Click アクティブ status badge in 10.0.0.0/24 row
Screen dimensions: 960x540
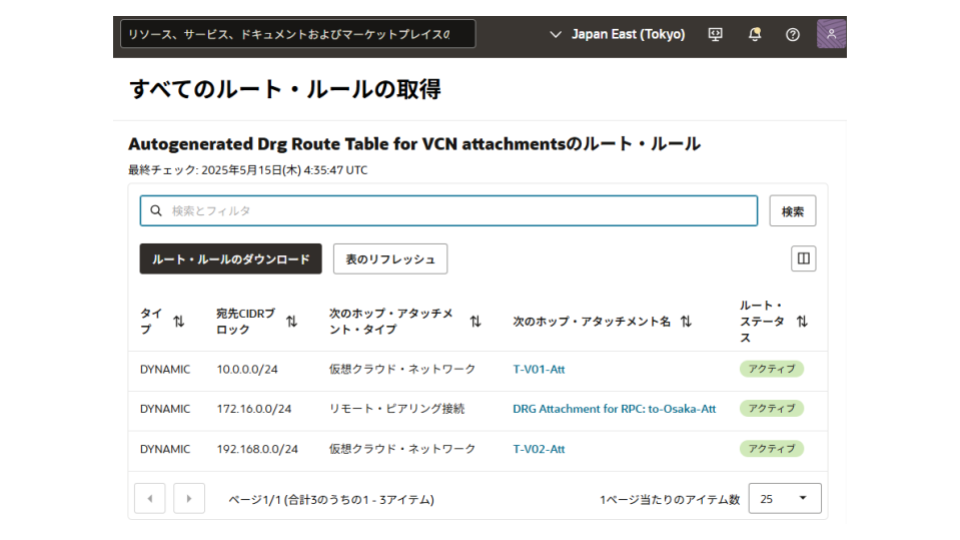[771, 369]
